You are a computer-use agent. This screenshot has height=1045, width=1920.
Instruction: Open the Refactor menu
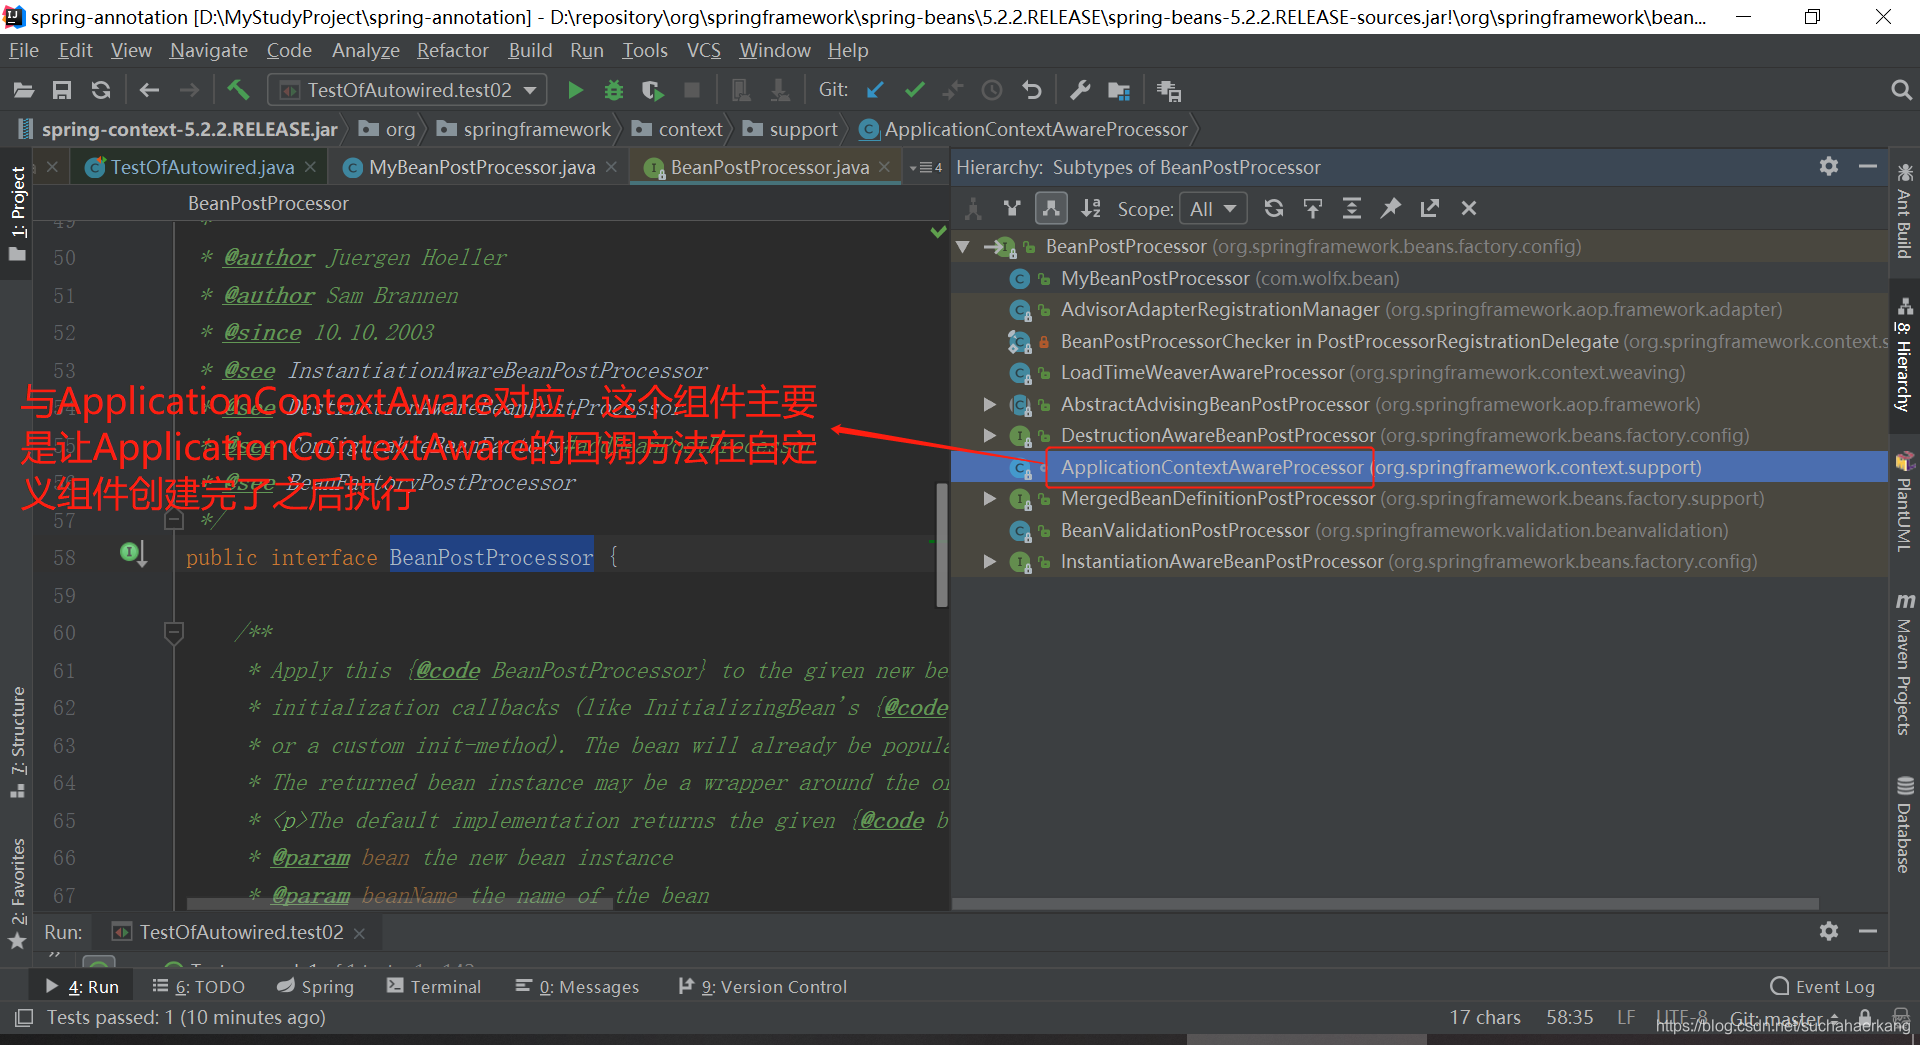point(453,51)
